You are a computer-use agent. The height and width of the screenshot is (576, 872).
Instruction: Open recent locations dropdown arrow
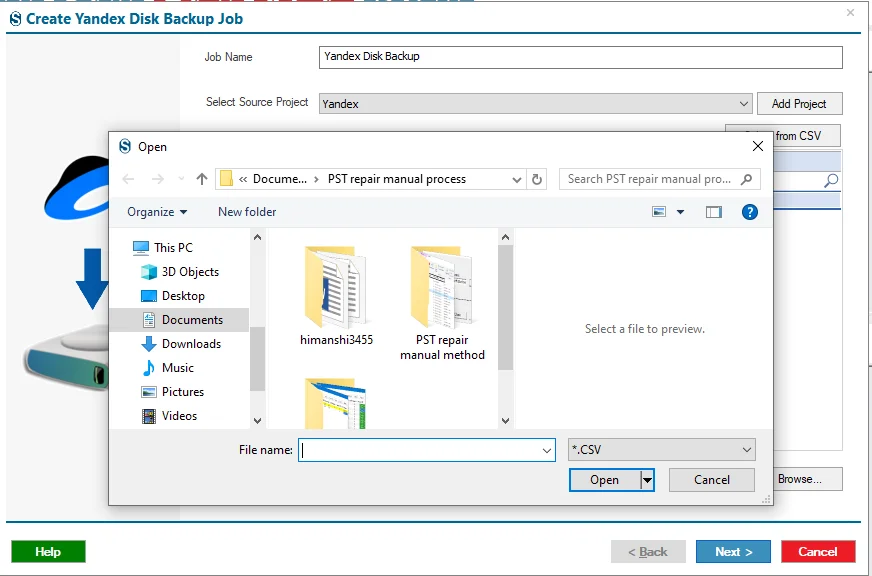pyautogui.click(x=181, y=179)
